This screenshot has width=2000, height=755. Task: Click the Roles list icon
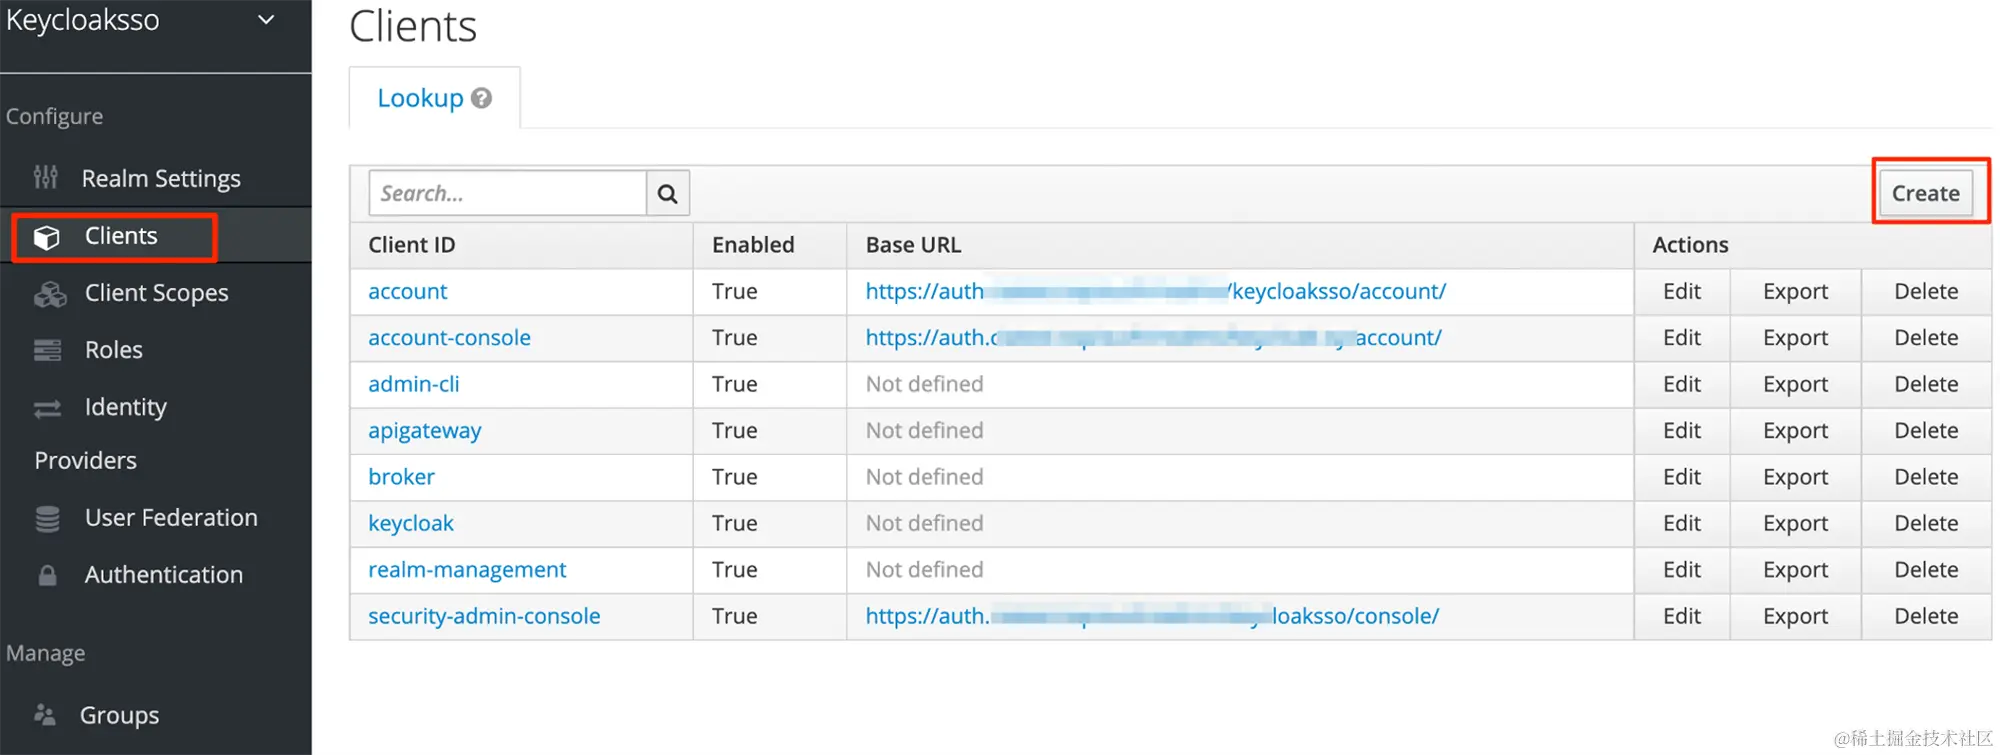[47, 350]
